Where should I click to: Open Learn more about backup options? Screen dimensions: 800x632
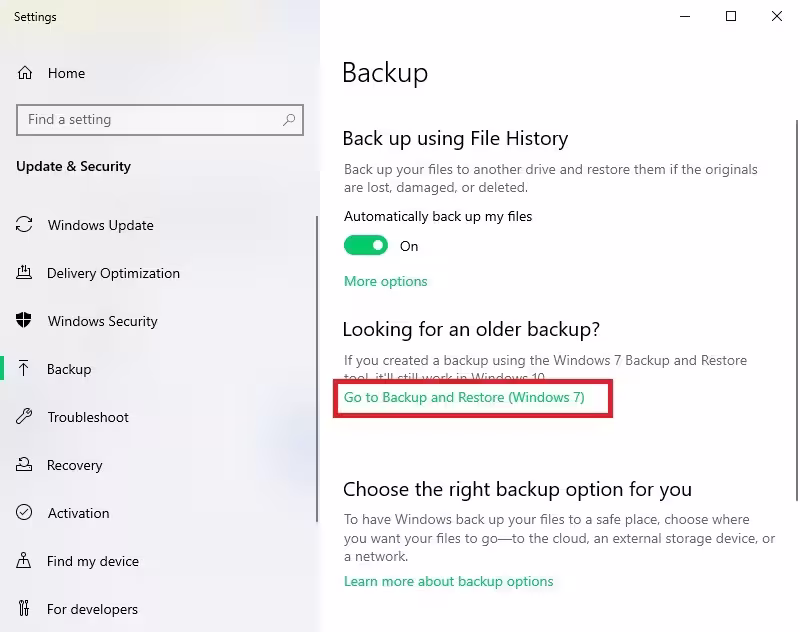pos(448,581)
